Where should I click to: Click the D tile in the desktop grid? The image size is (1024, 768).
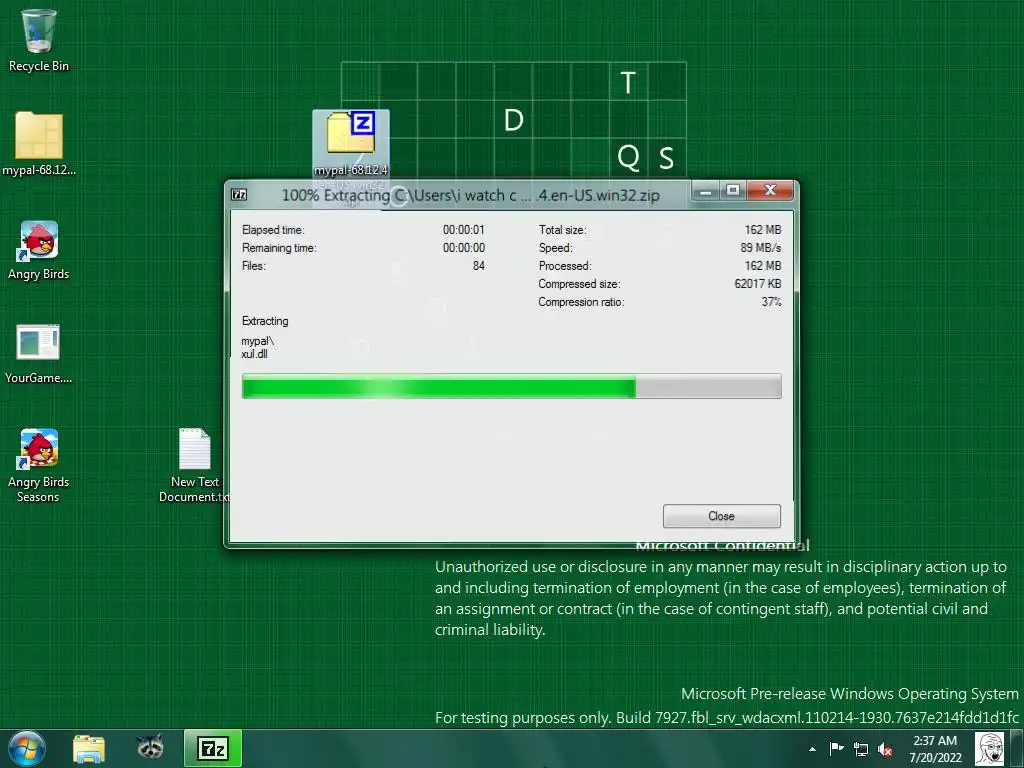513,120
